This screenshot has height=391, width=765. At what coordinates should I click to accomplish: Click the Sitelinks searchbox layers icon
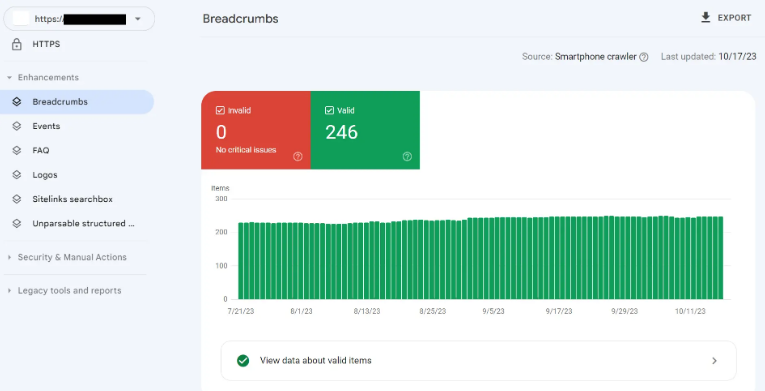17,199
